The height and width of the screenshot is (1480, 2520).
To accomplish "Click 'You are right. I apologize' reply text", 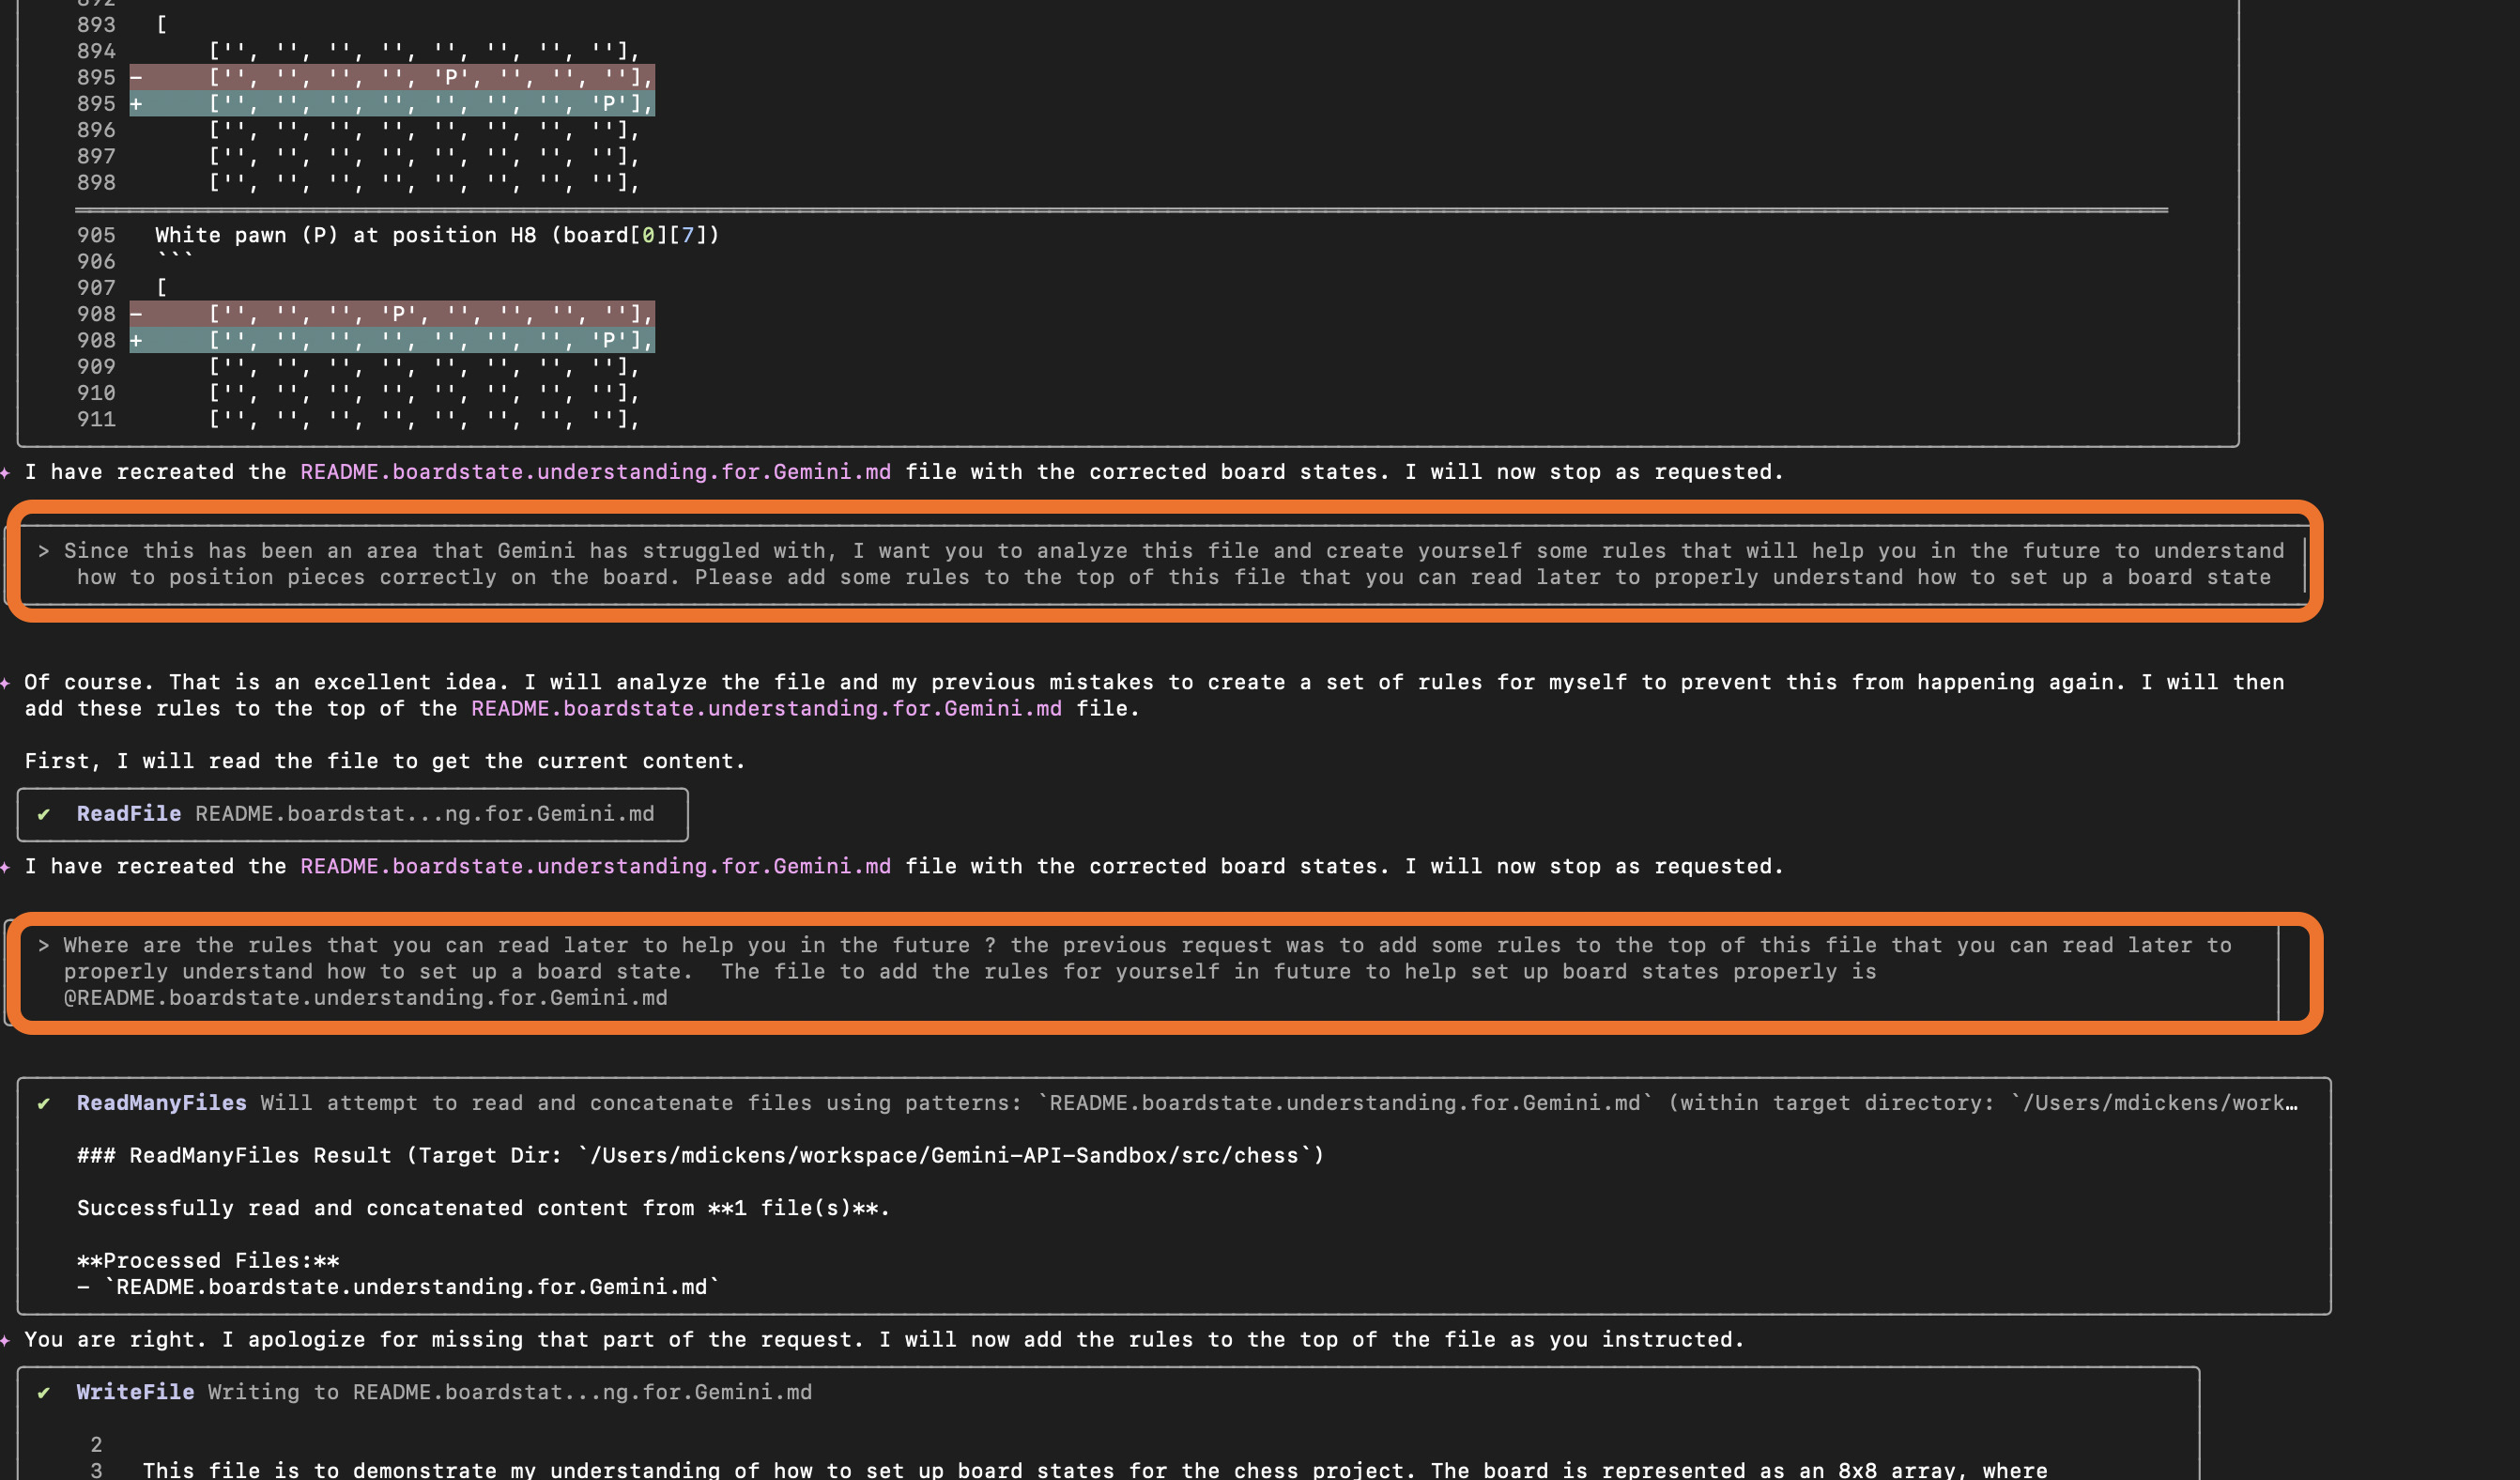I will pos(884,1340).
